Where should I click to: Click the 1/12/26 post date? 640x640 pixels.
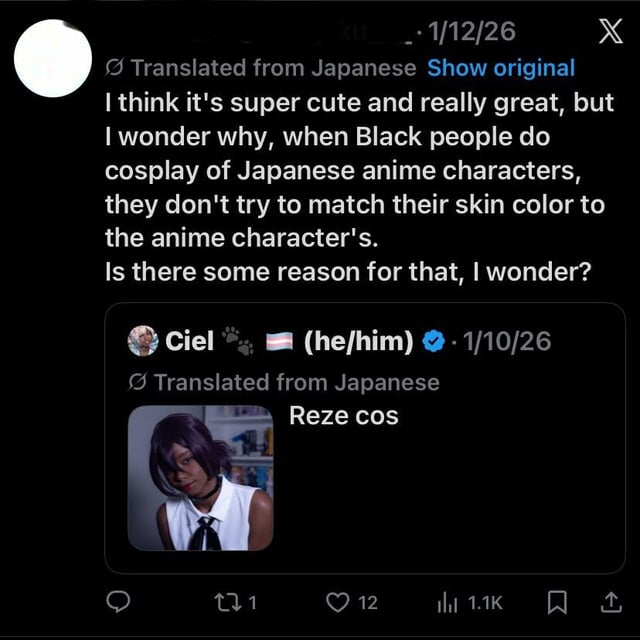471,32
